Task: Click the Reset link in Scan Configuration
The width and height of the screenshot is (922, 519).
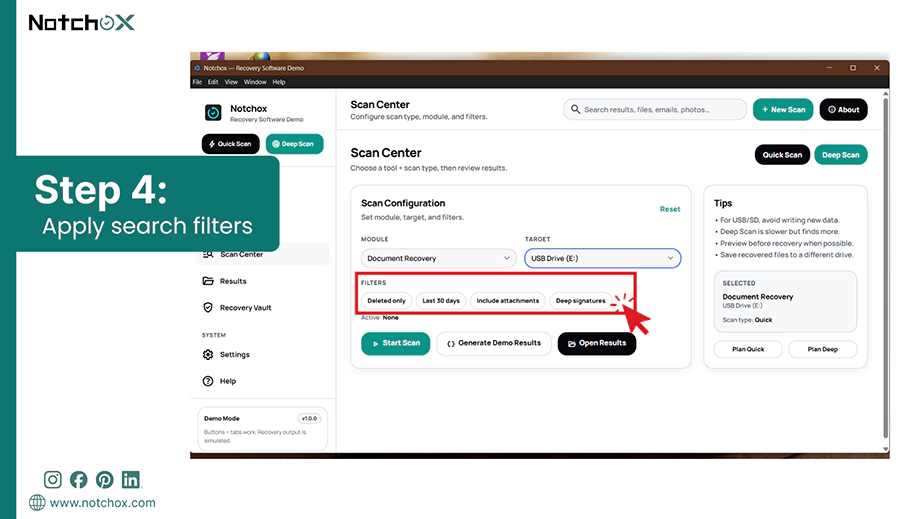Action: 670,209
